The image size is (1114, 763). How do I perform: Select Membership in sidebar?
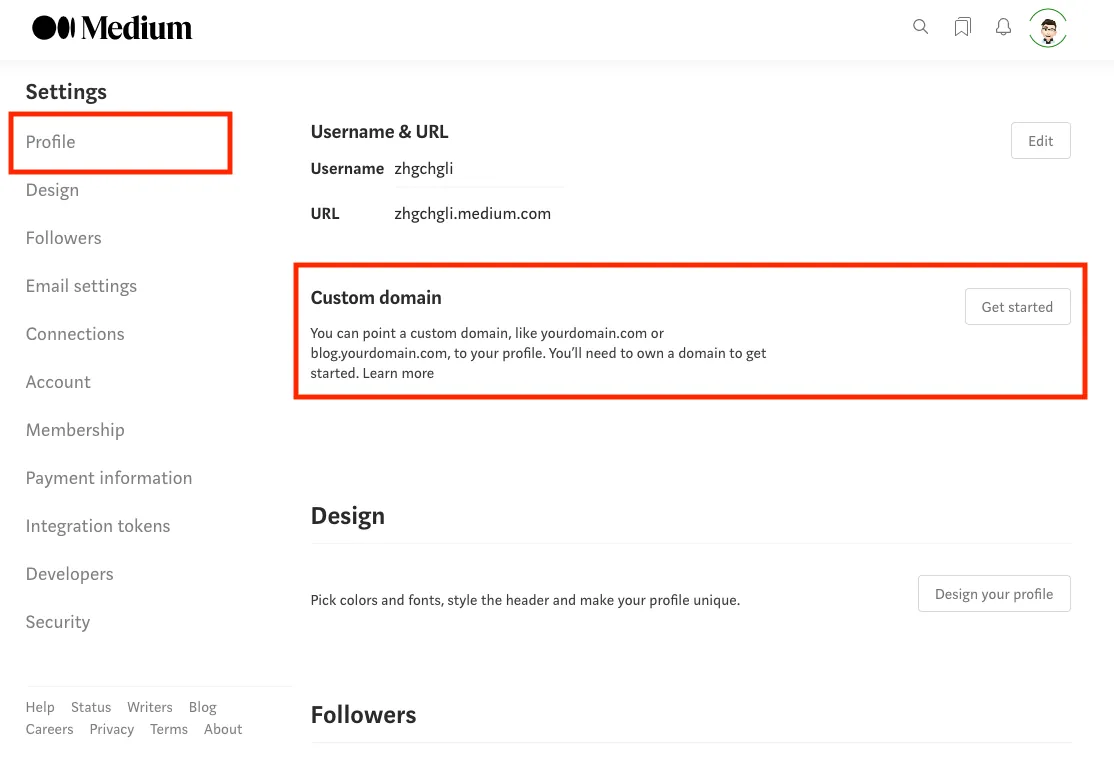click(75, 430)
